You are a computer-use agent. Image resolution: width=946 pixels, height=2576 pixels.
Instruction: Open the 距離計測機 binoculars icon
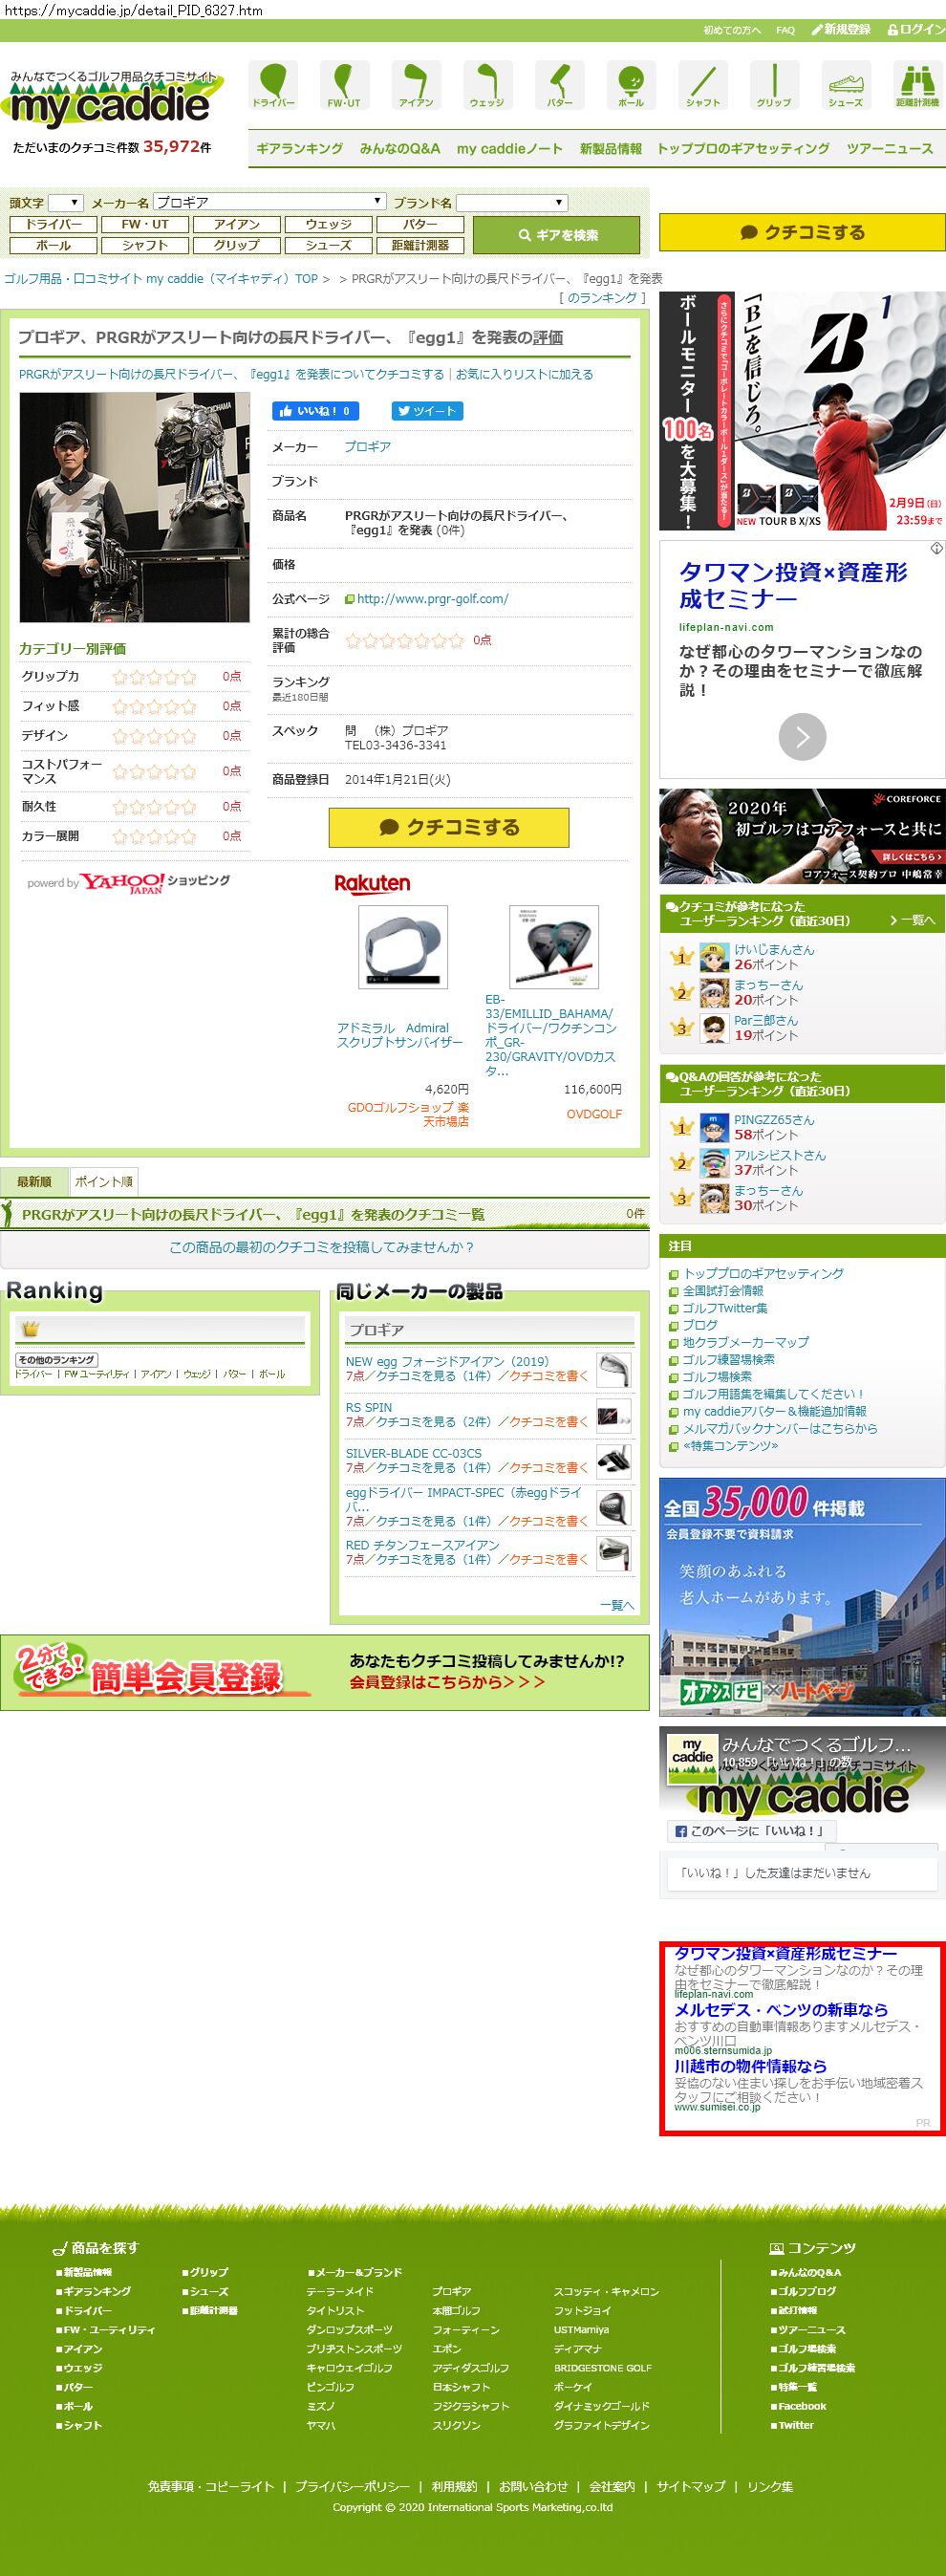tap(917, 84)
